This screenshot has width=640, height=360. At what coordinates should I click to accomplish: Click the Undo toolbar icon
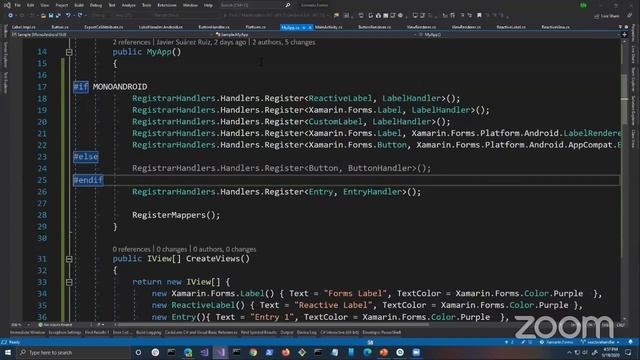point(68,16)
